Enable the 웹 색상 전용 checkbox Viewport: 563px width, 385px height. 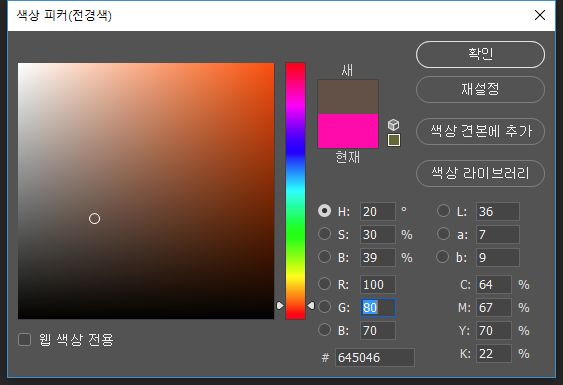pos(24,339)
